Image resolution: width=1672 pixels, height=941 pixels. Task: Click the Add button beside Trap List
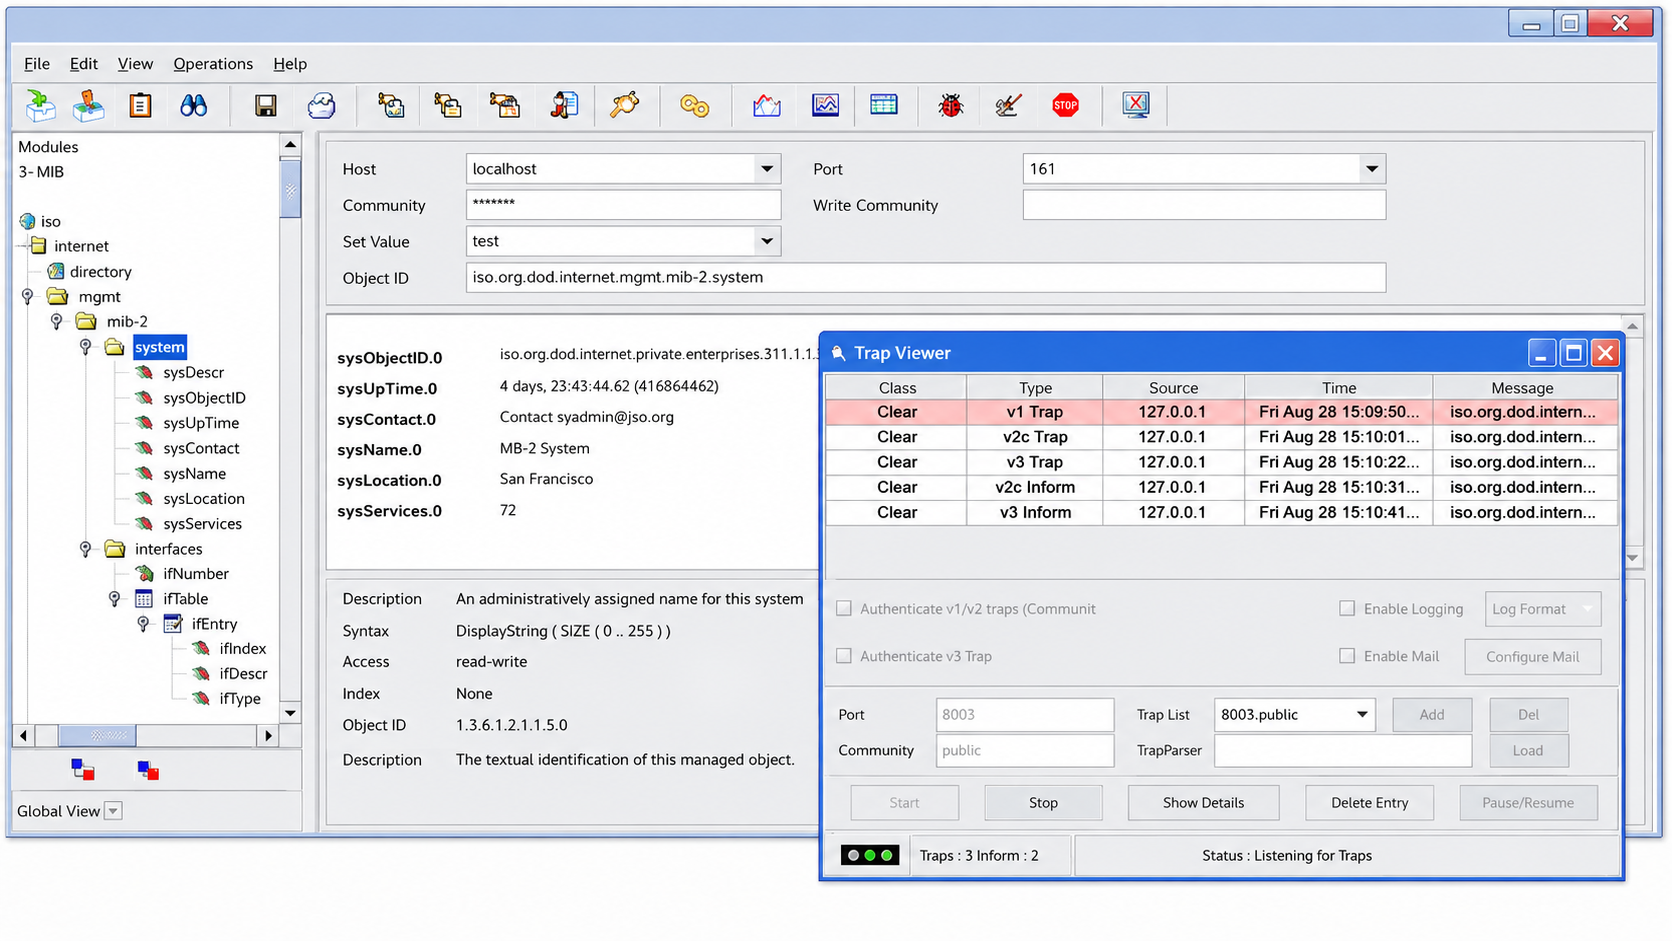click(1431, 714)
